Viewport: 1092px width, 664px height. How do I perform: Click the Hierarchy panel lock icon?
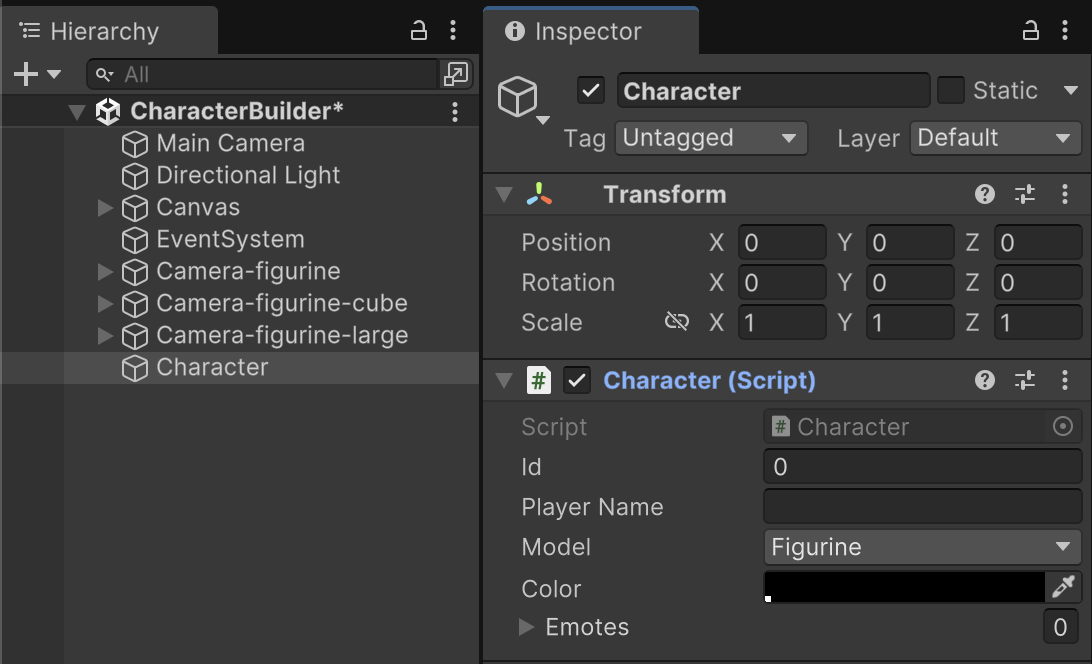420,31
